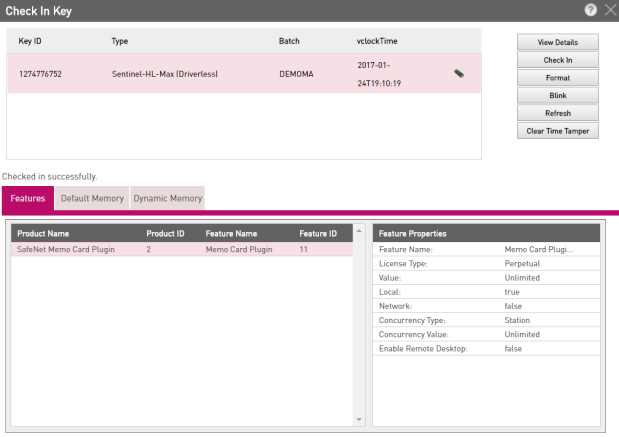
Task: Click the Local value true
Action: (x=512, y=292)
